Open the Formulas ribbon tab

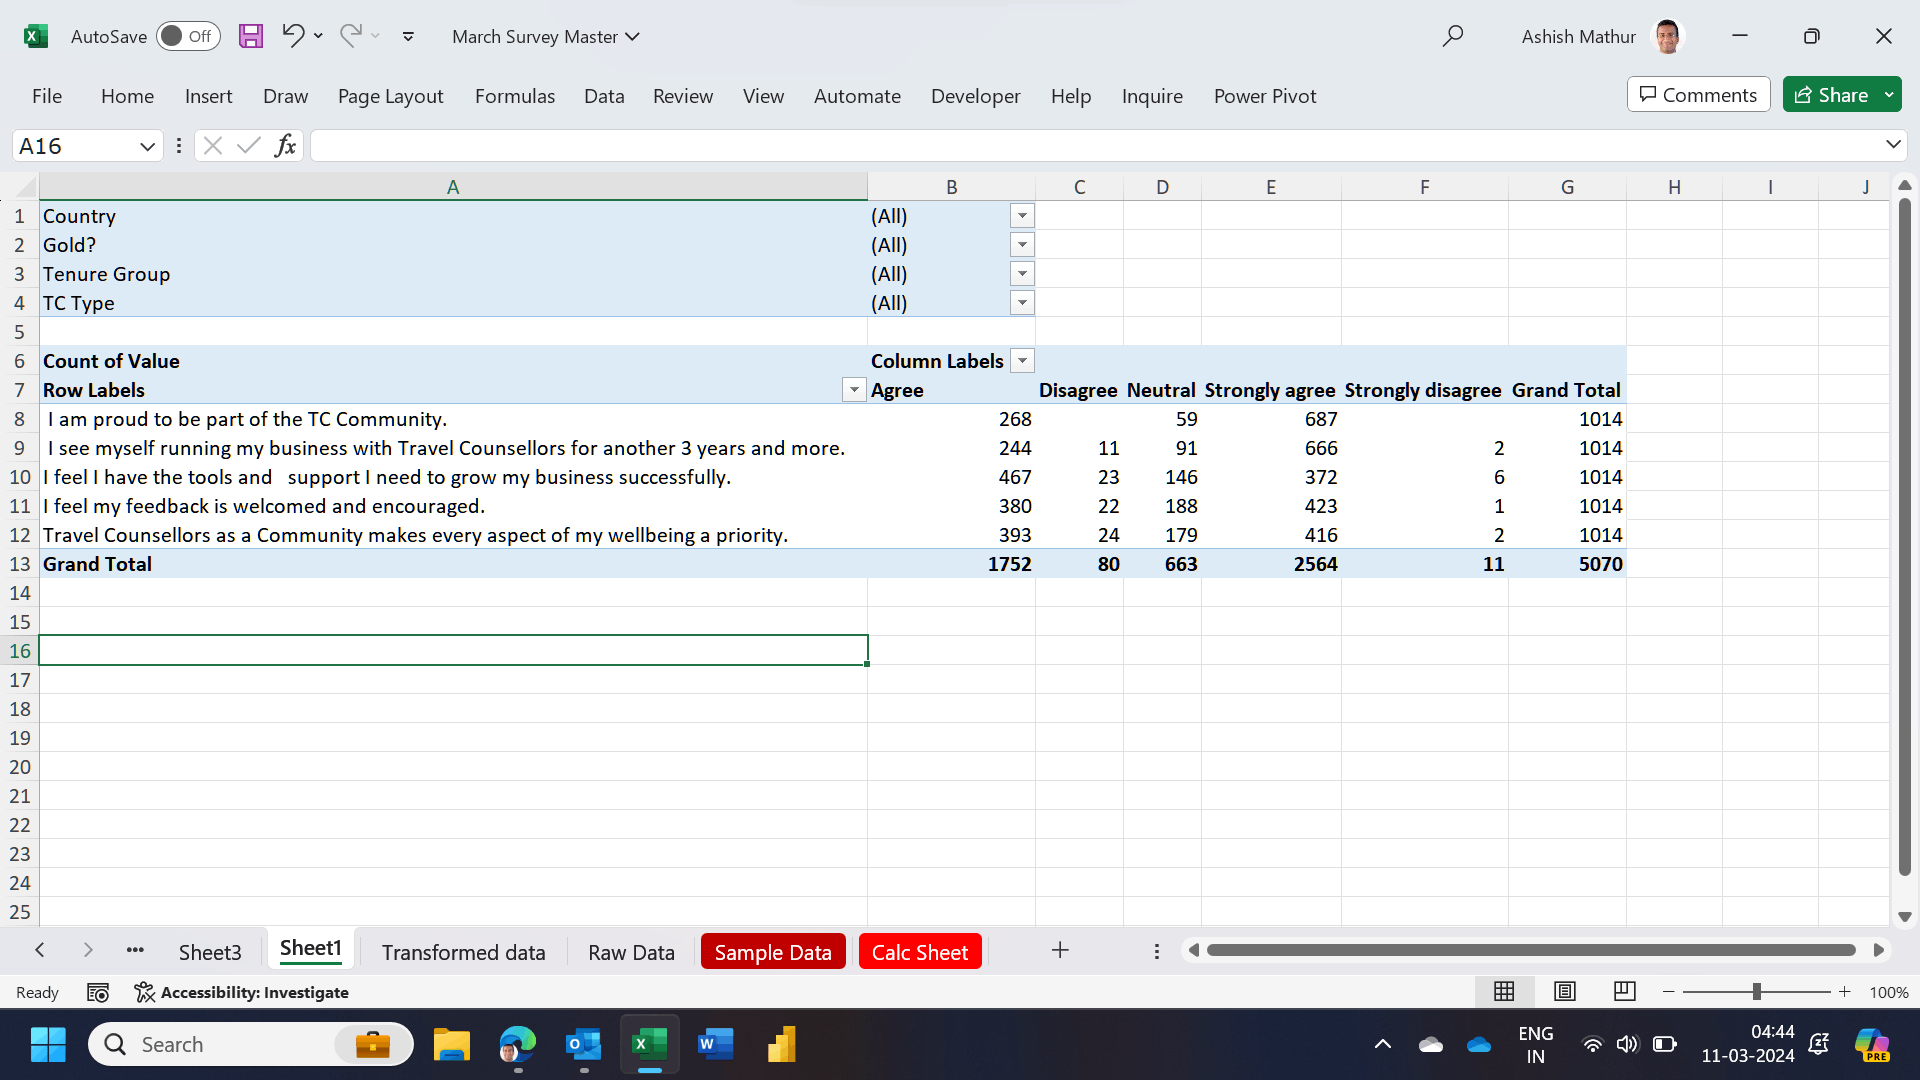pos(514,96)
